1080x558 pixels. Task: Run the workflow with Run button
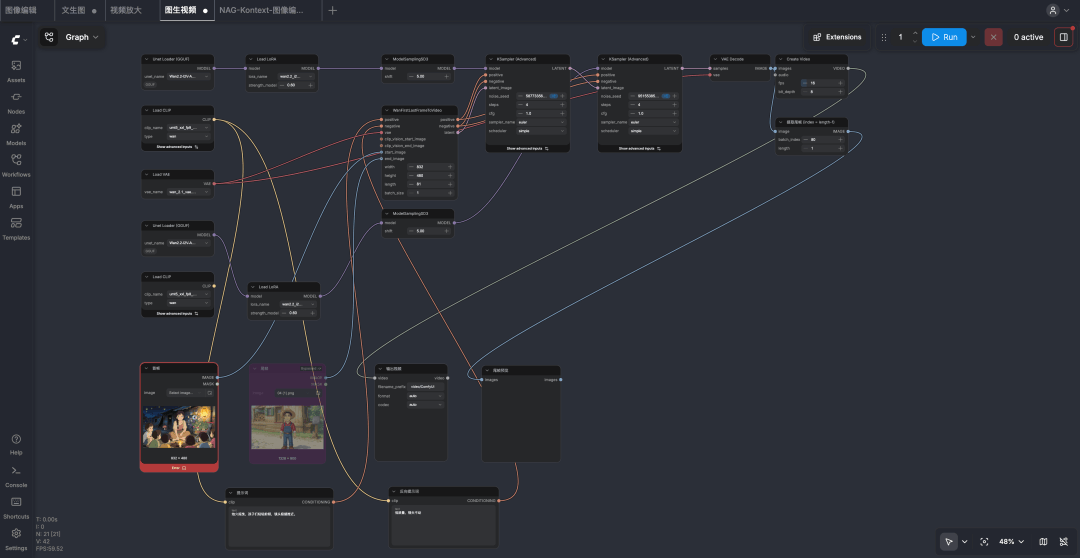pyautogui.click(x=944, y=37)
